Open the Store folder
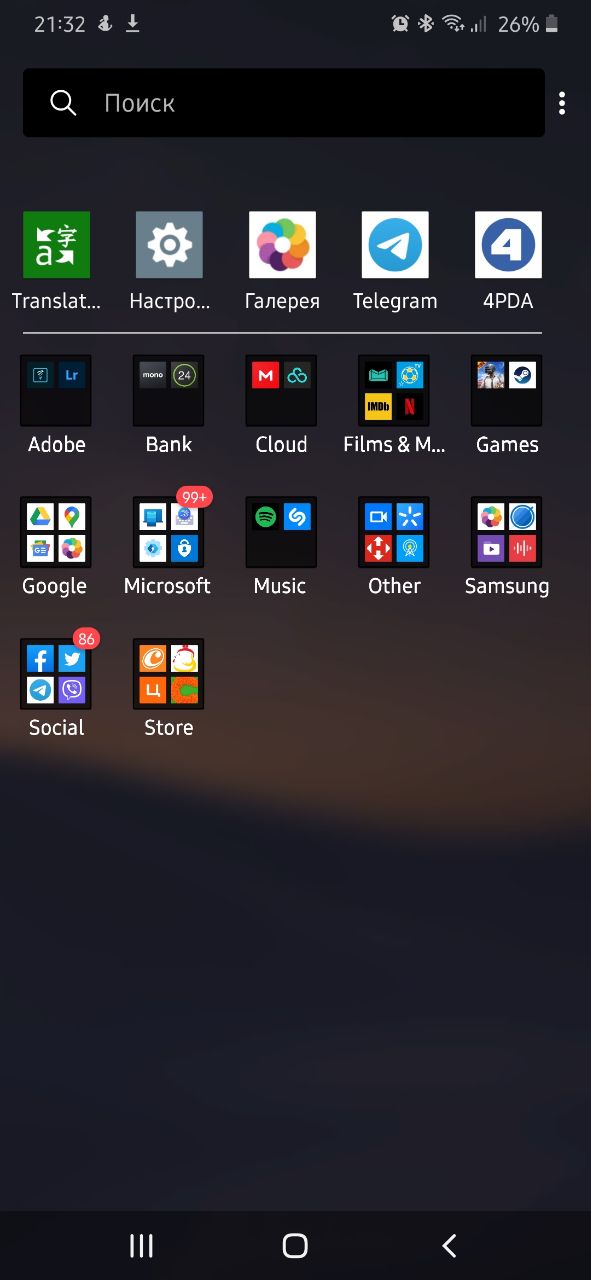Screen dimensions: 591x1280 [x=169, y=674]
